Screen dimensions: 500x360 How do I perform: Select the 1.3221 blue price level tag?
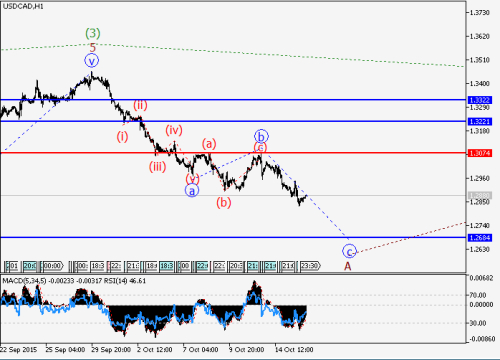tap(480, 121)
